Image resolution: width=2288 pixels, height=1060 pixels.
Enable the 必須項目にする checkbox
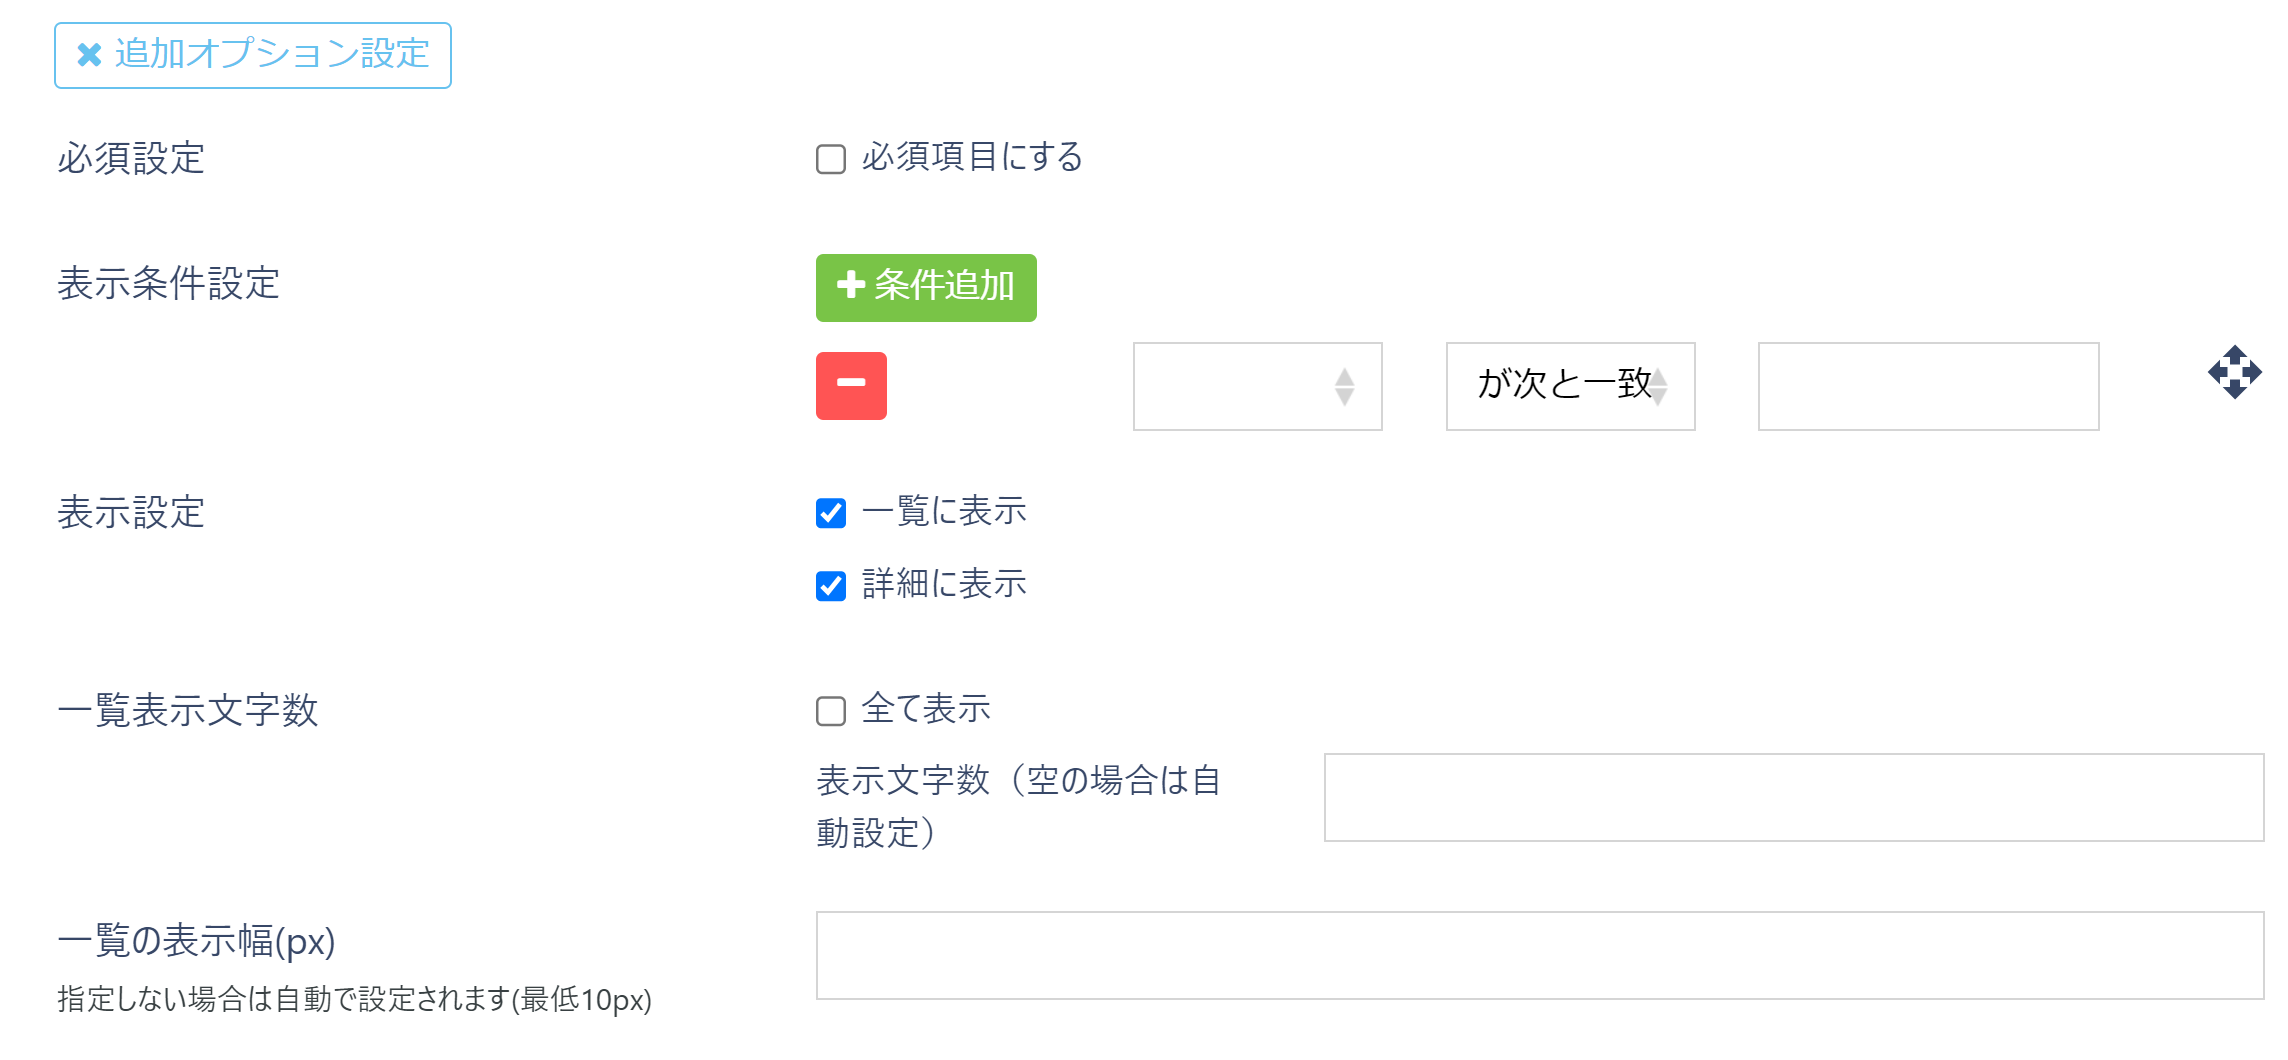pos(829,156)
